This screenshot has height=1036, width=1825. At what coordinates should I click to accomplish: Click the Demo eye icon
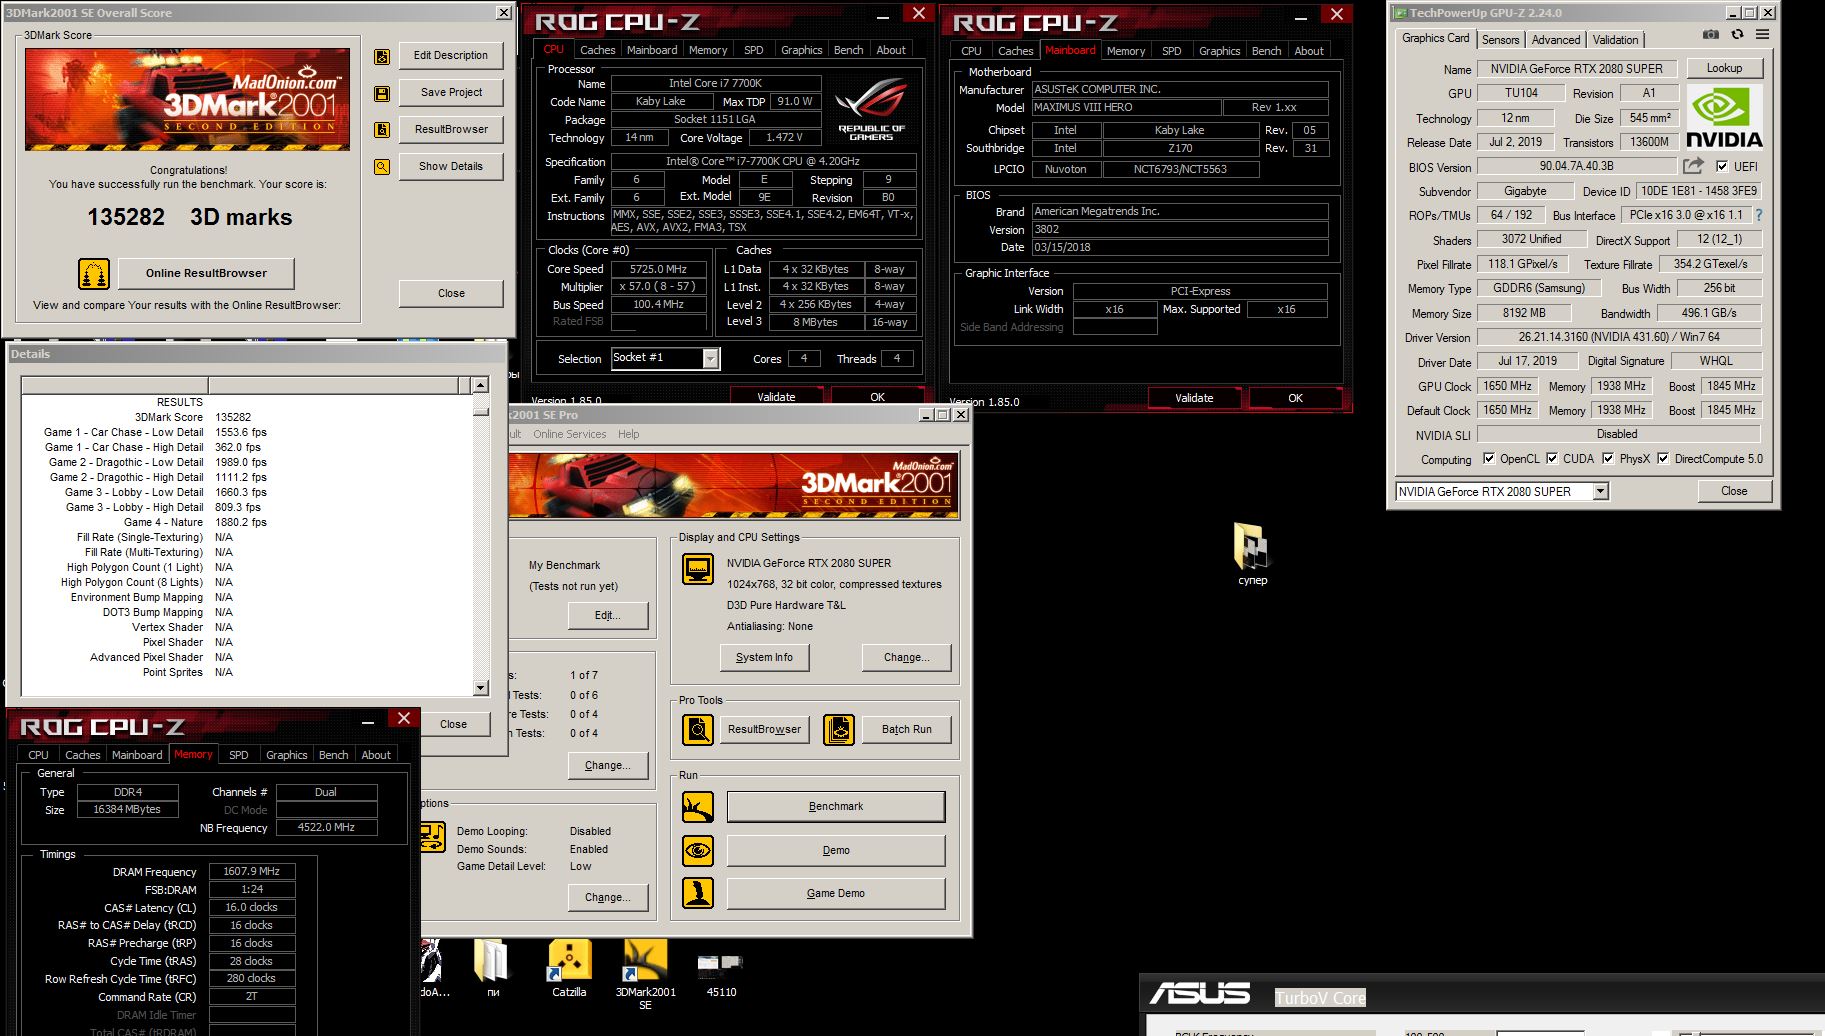(x=698, y=851)
